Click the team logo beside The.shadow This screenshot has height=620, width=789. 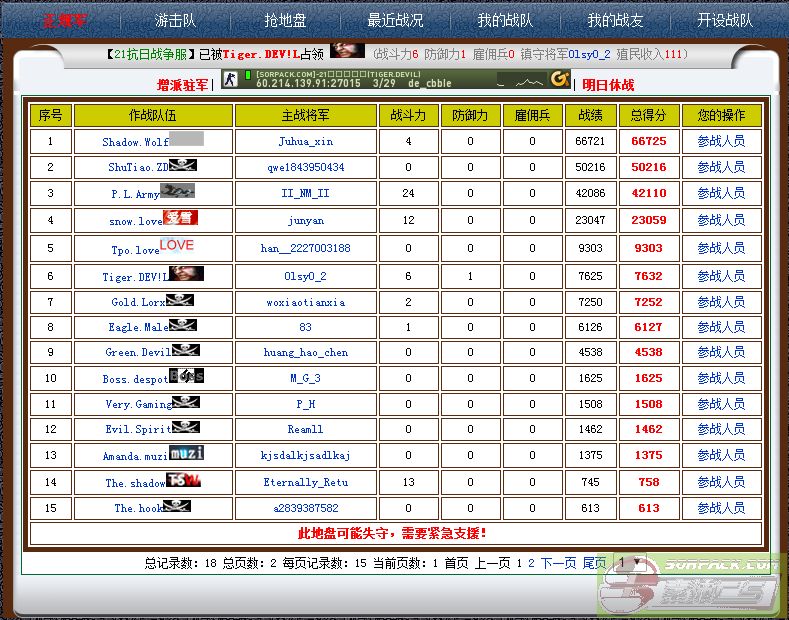pyautogui.click(x=183, y=481)
